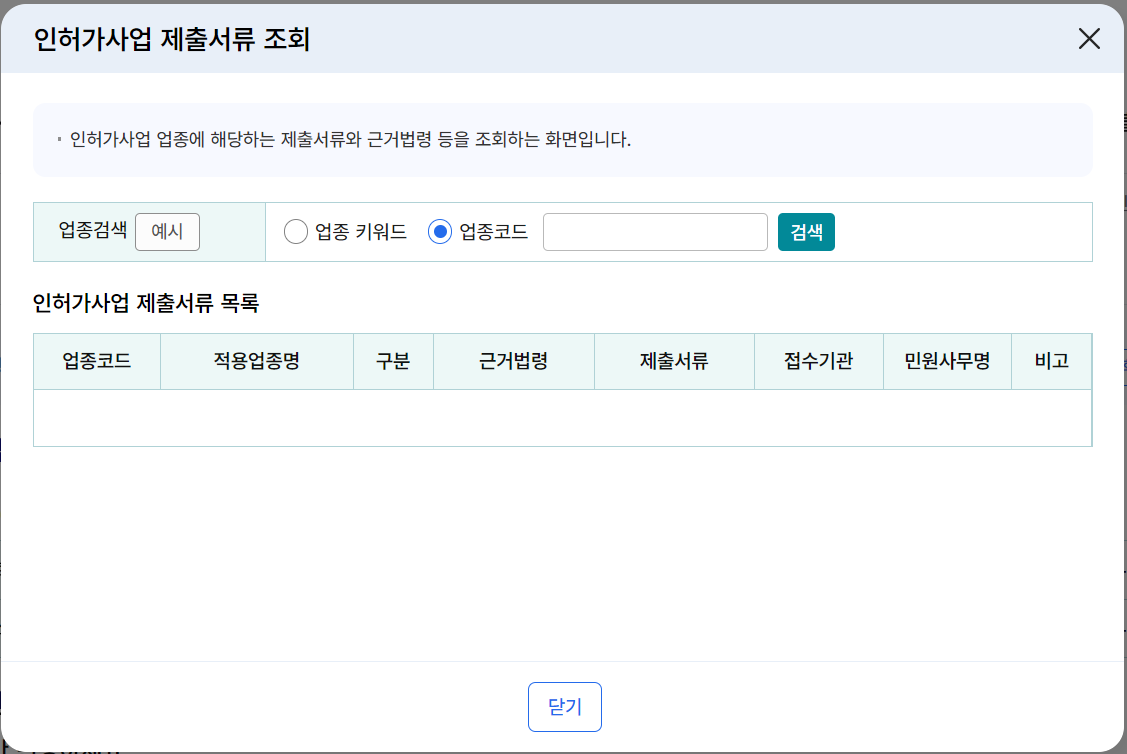Click the 접수기관 column header

click(x=819, y=361)
